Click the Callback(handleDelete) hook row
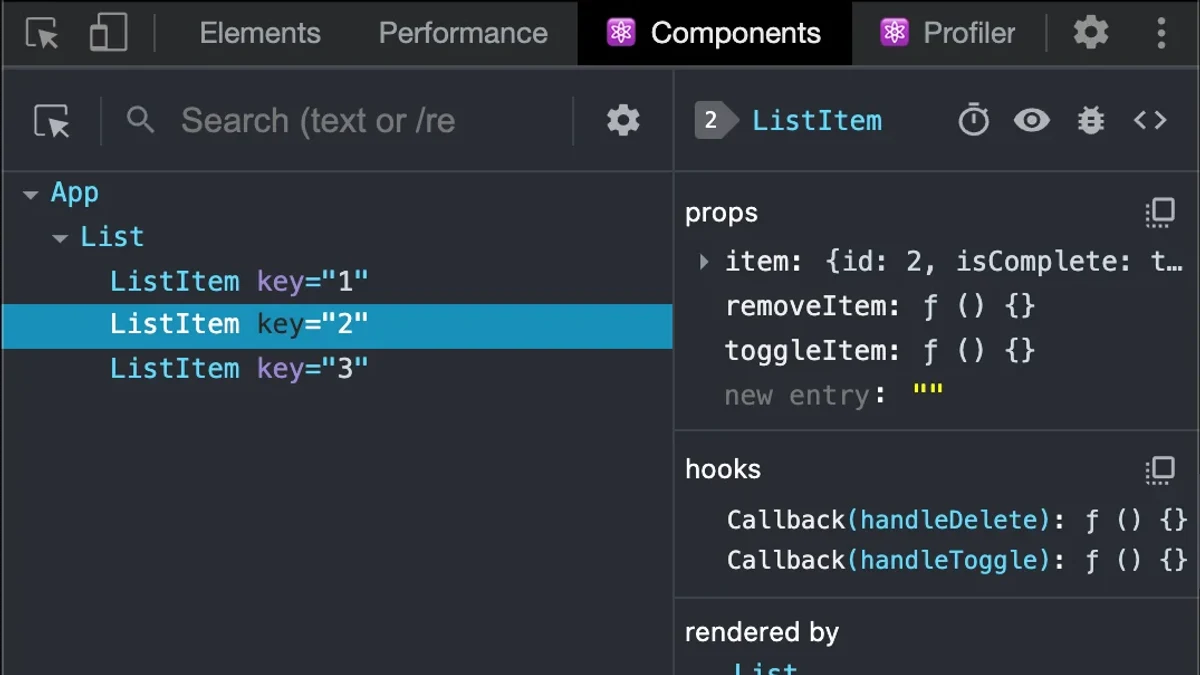Image resolution: width=1200 pixels, height=675 pixels. [957, 520]
